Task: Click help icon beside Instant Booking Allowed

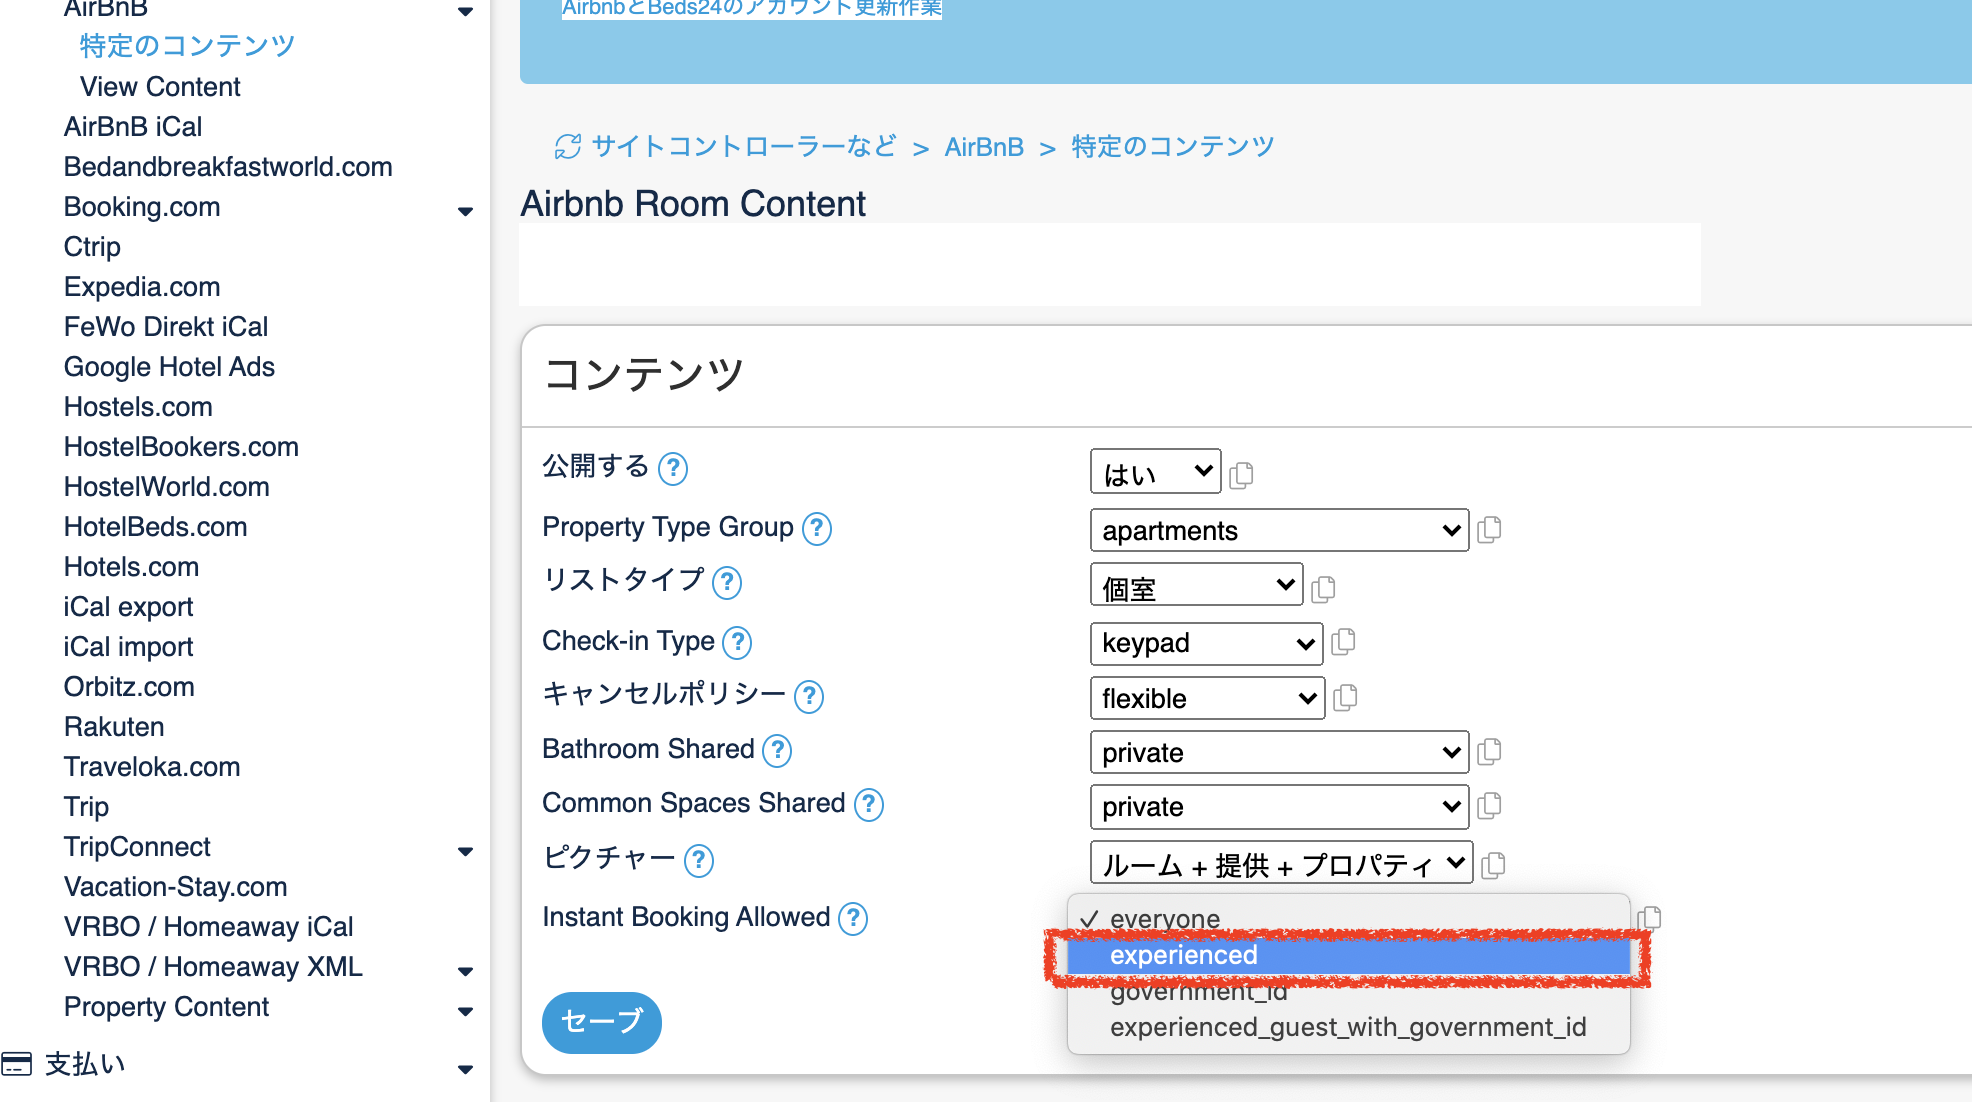Action: [x=853, y=918]
